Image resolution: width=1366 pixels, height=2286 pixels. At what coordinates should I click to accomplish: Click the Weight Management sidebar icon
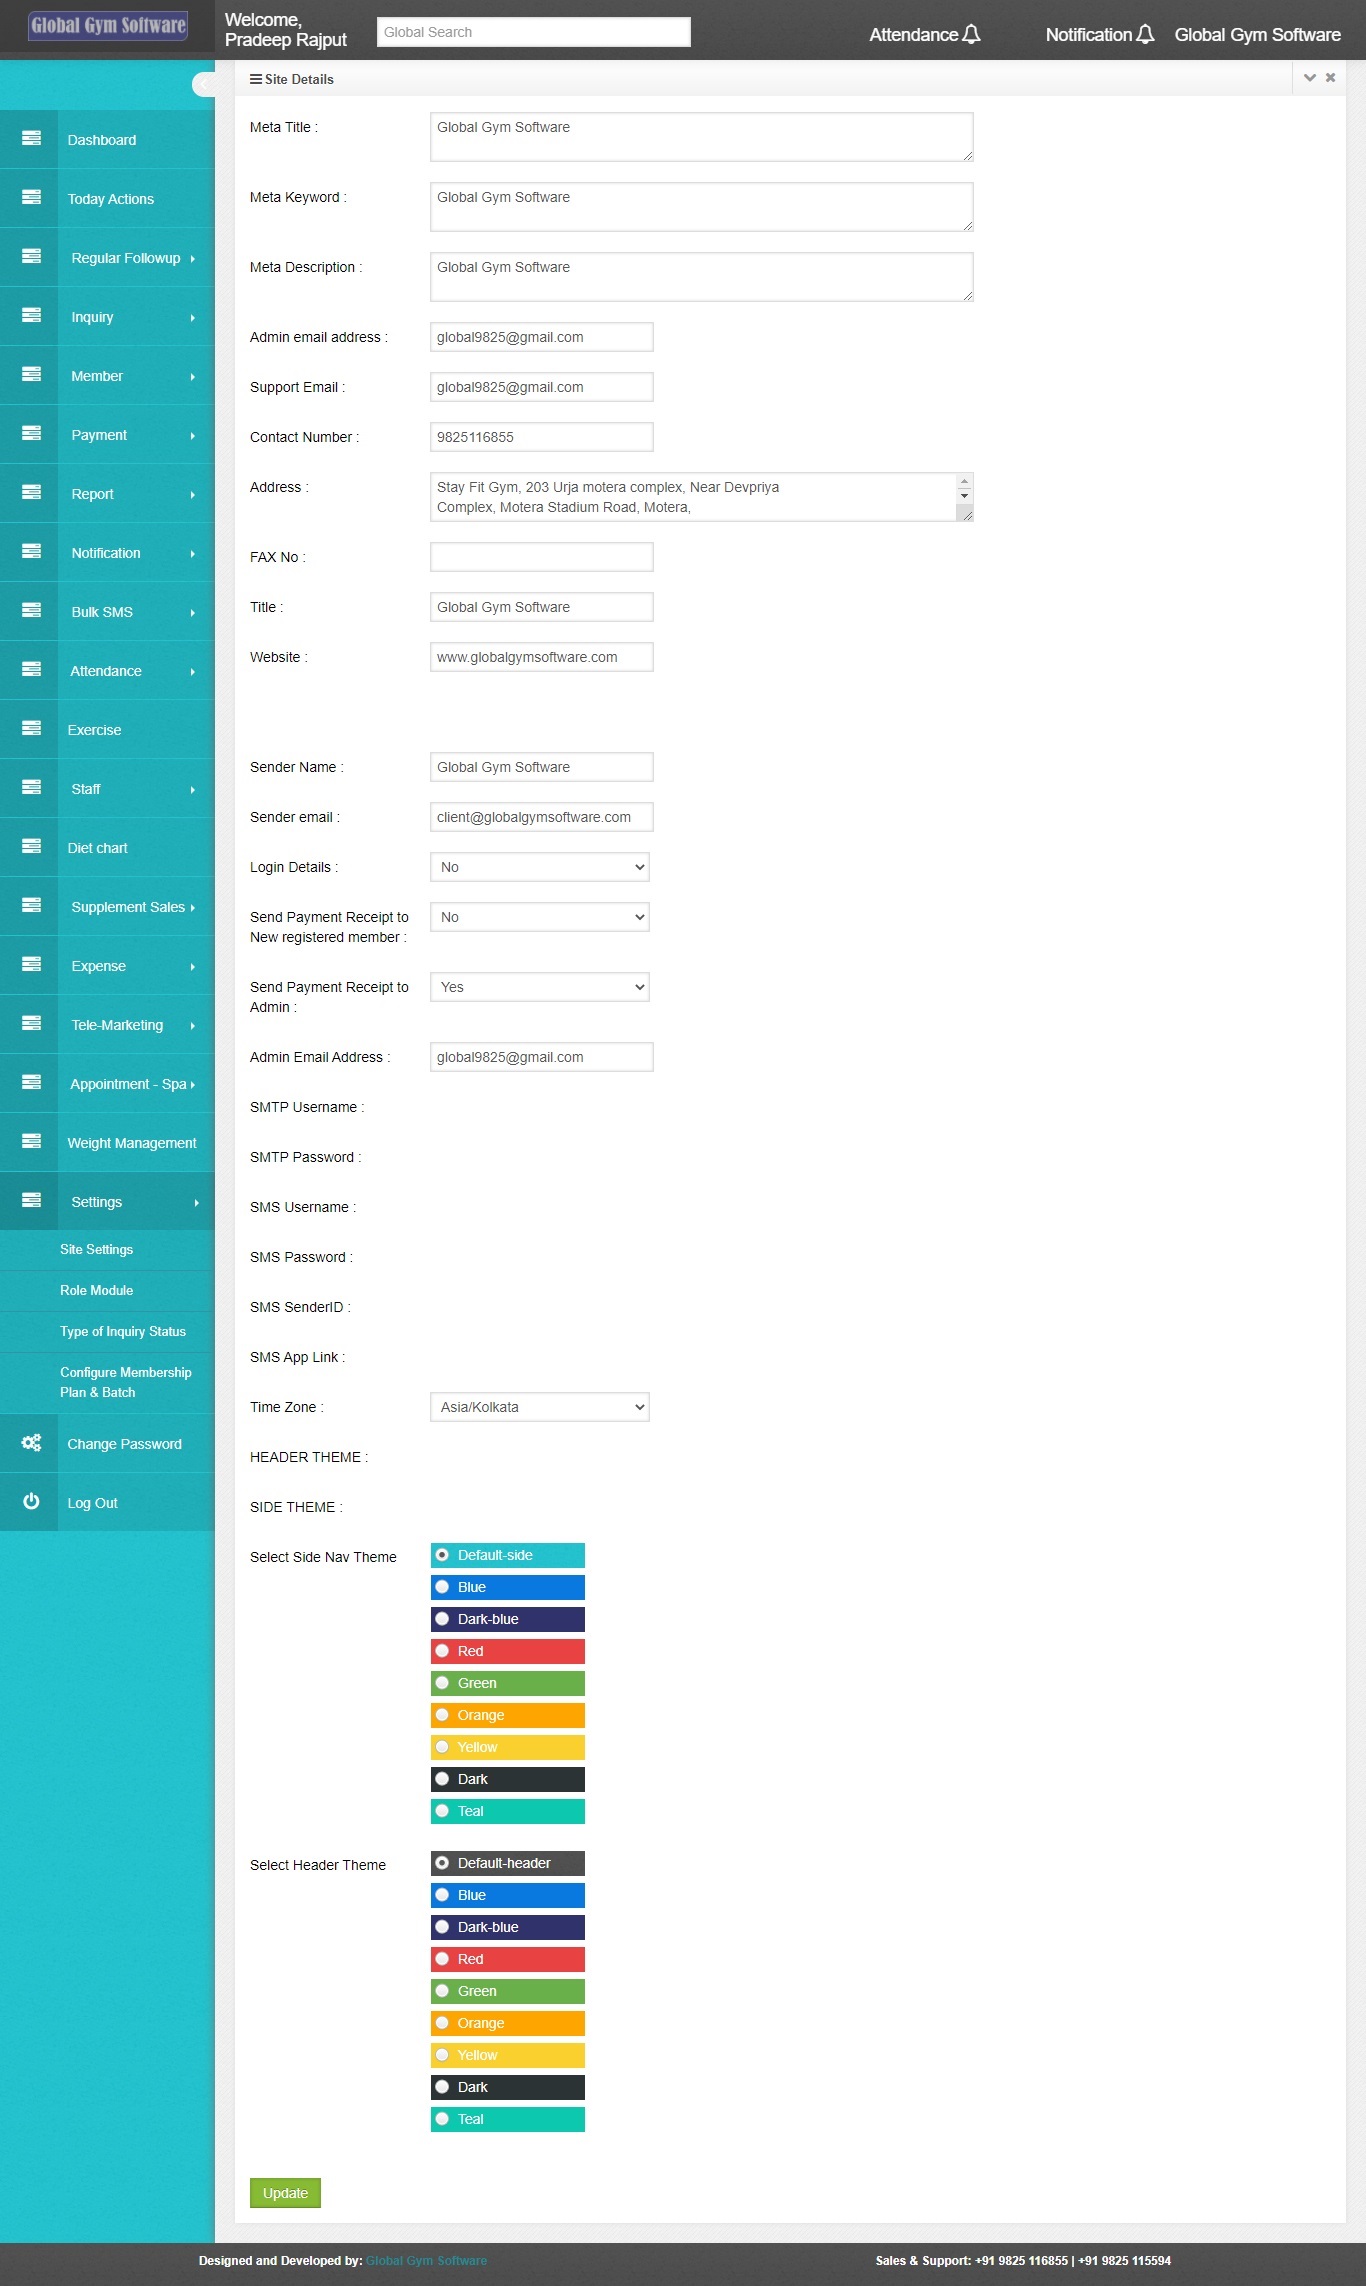click(31, 1141)
